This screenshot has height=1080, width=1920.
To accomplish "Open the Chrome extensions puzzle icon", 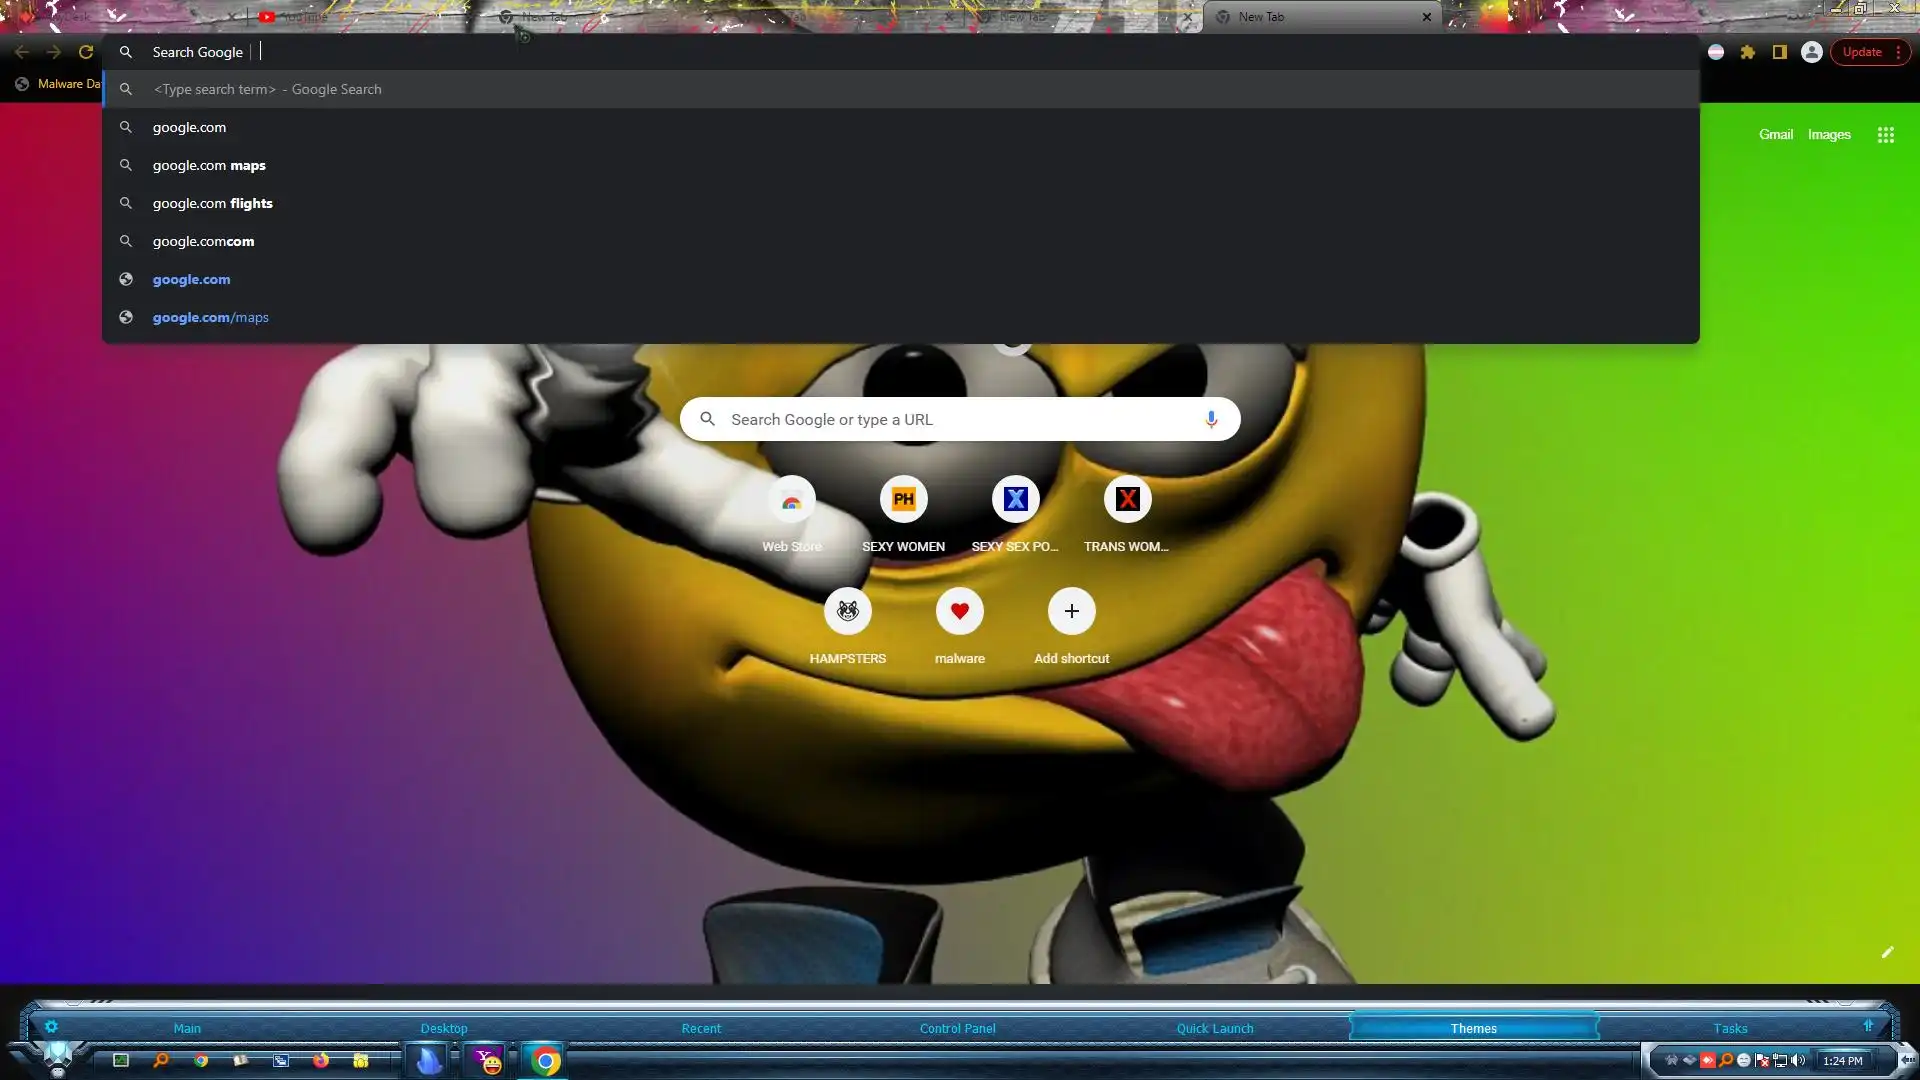I will pyautogui.click(x=1747, y=52).
